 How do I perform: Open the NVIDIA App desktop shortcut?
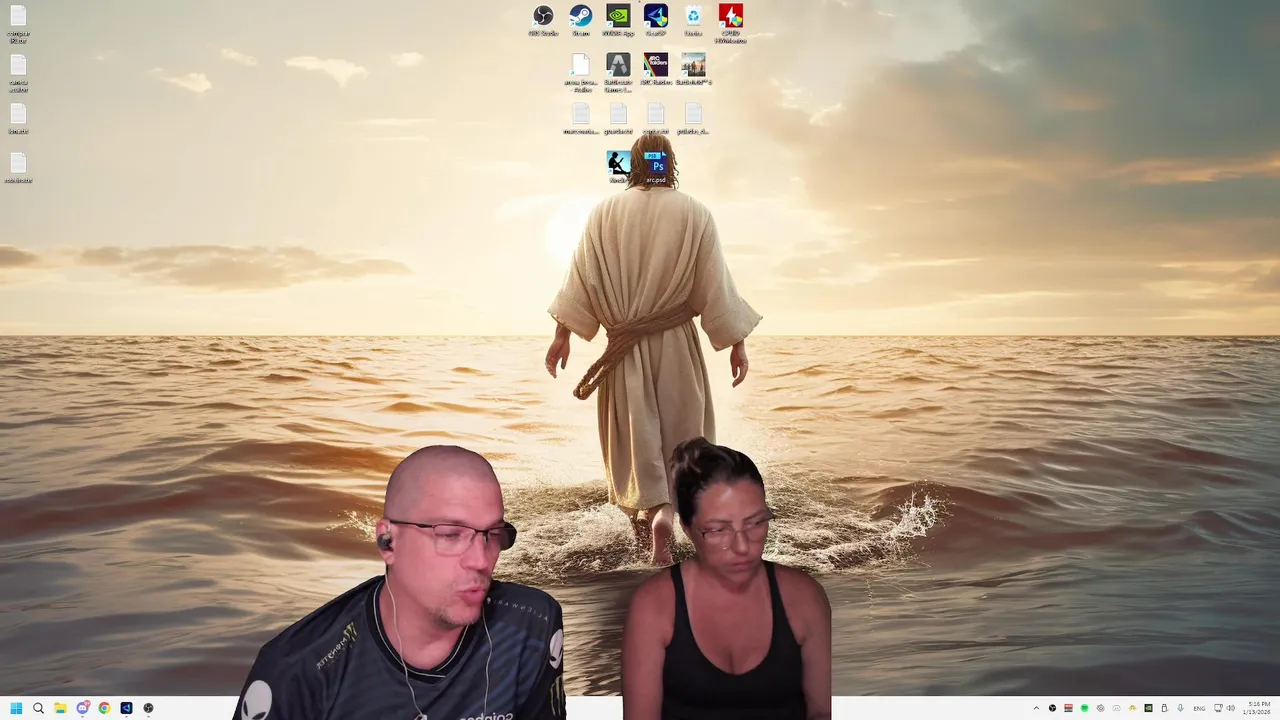618,21
